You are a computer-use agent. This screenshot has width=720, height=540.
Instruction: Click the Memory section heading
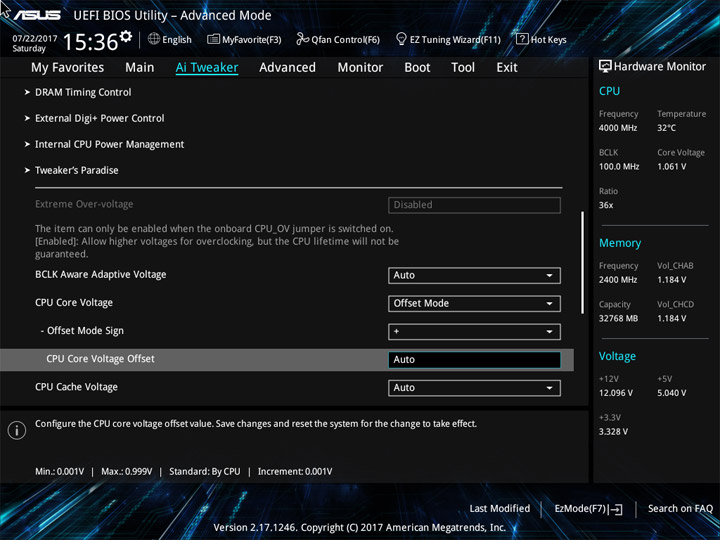619,243
